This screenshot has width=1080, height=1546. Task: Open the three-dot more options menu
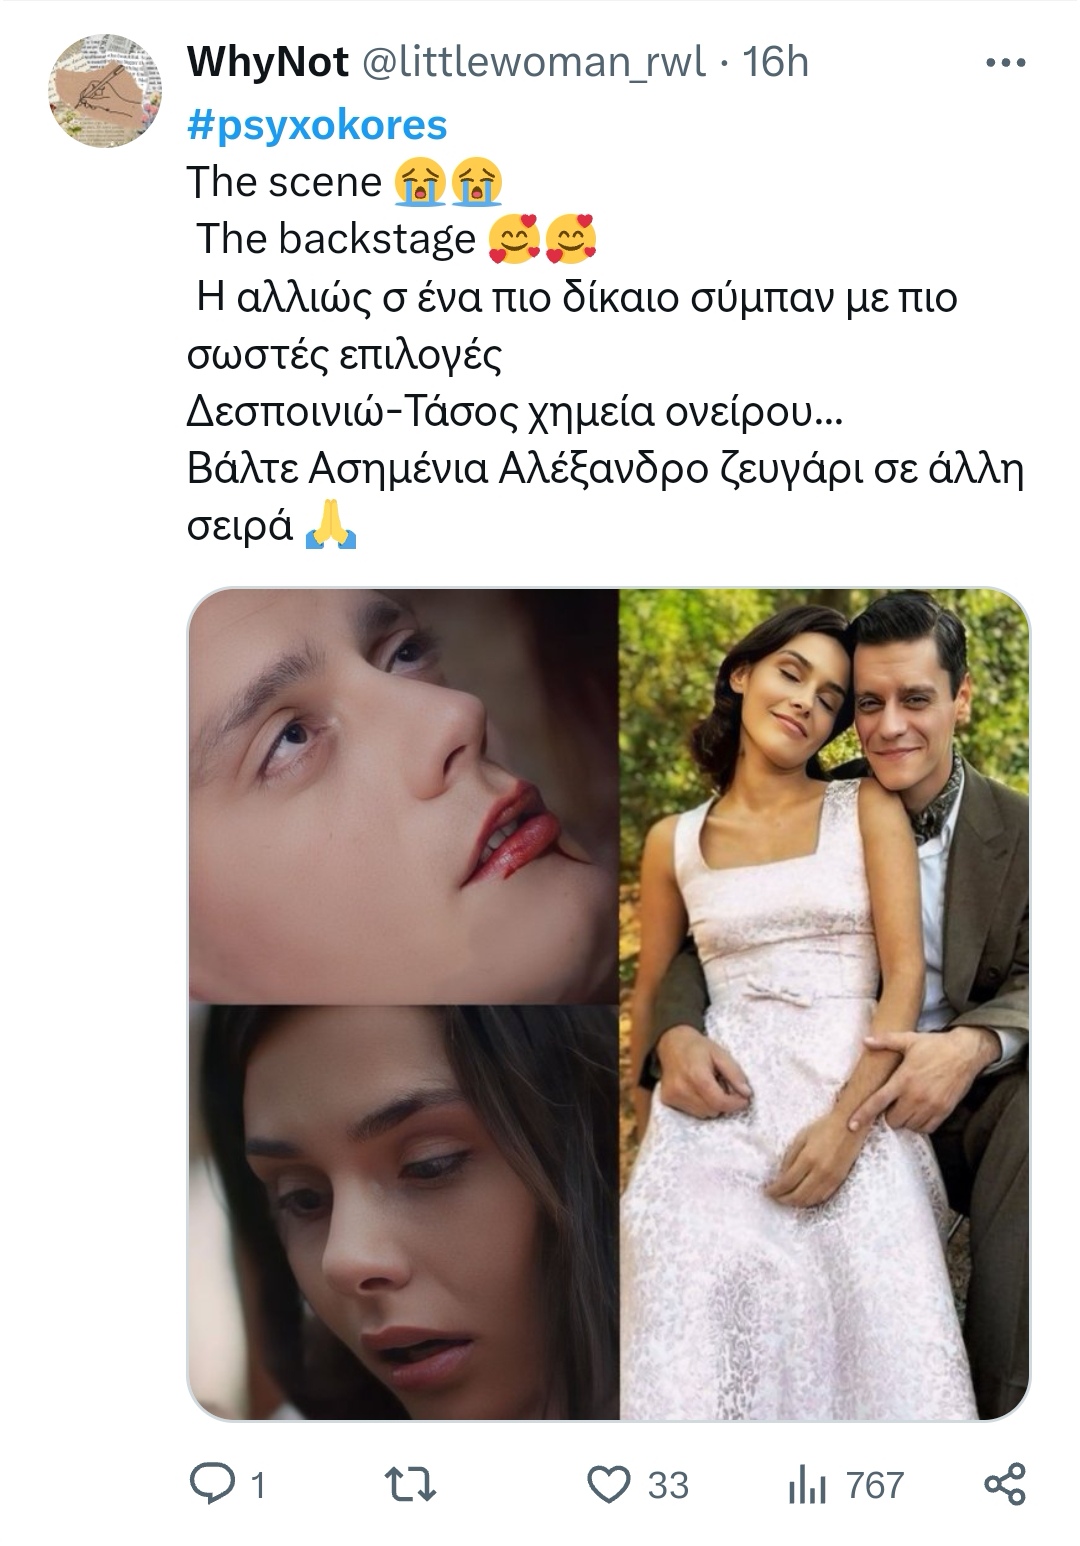click(x=1006, y=63)
